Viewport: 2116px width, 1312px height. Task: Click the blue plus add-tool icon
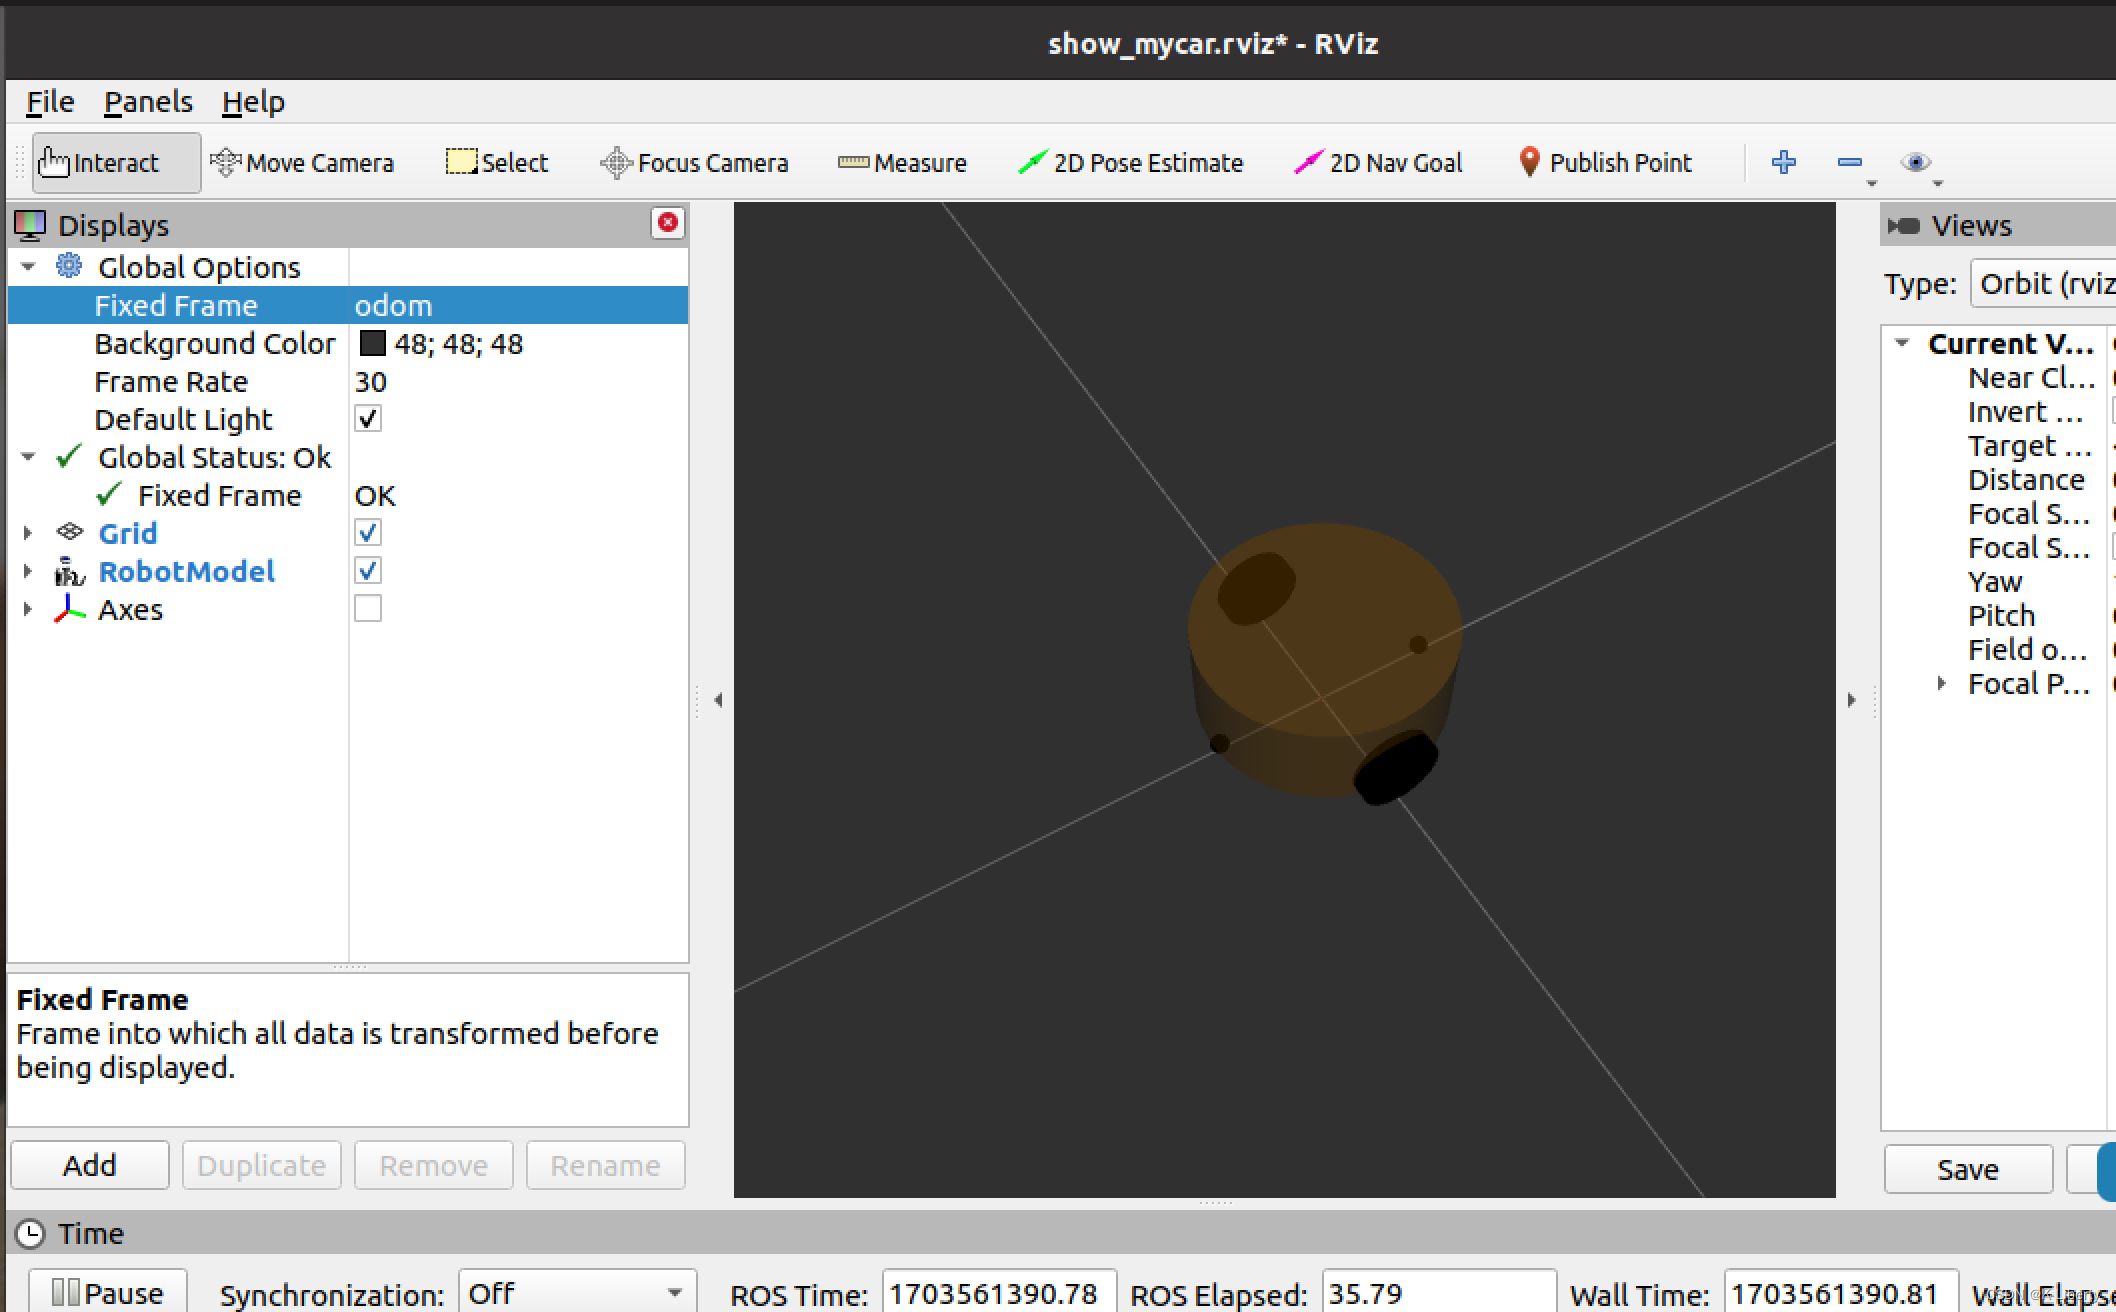(1783, 162)
